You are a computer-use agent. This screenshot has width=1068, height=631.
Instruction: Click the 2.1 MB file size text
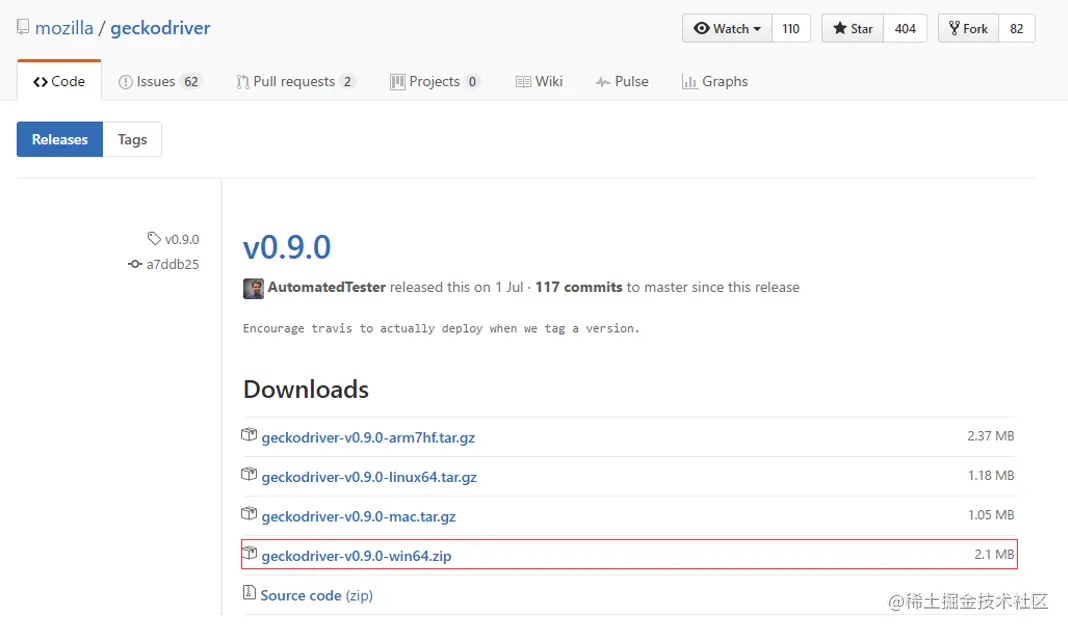coord(994,555)
